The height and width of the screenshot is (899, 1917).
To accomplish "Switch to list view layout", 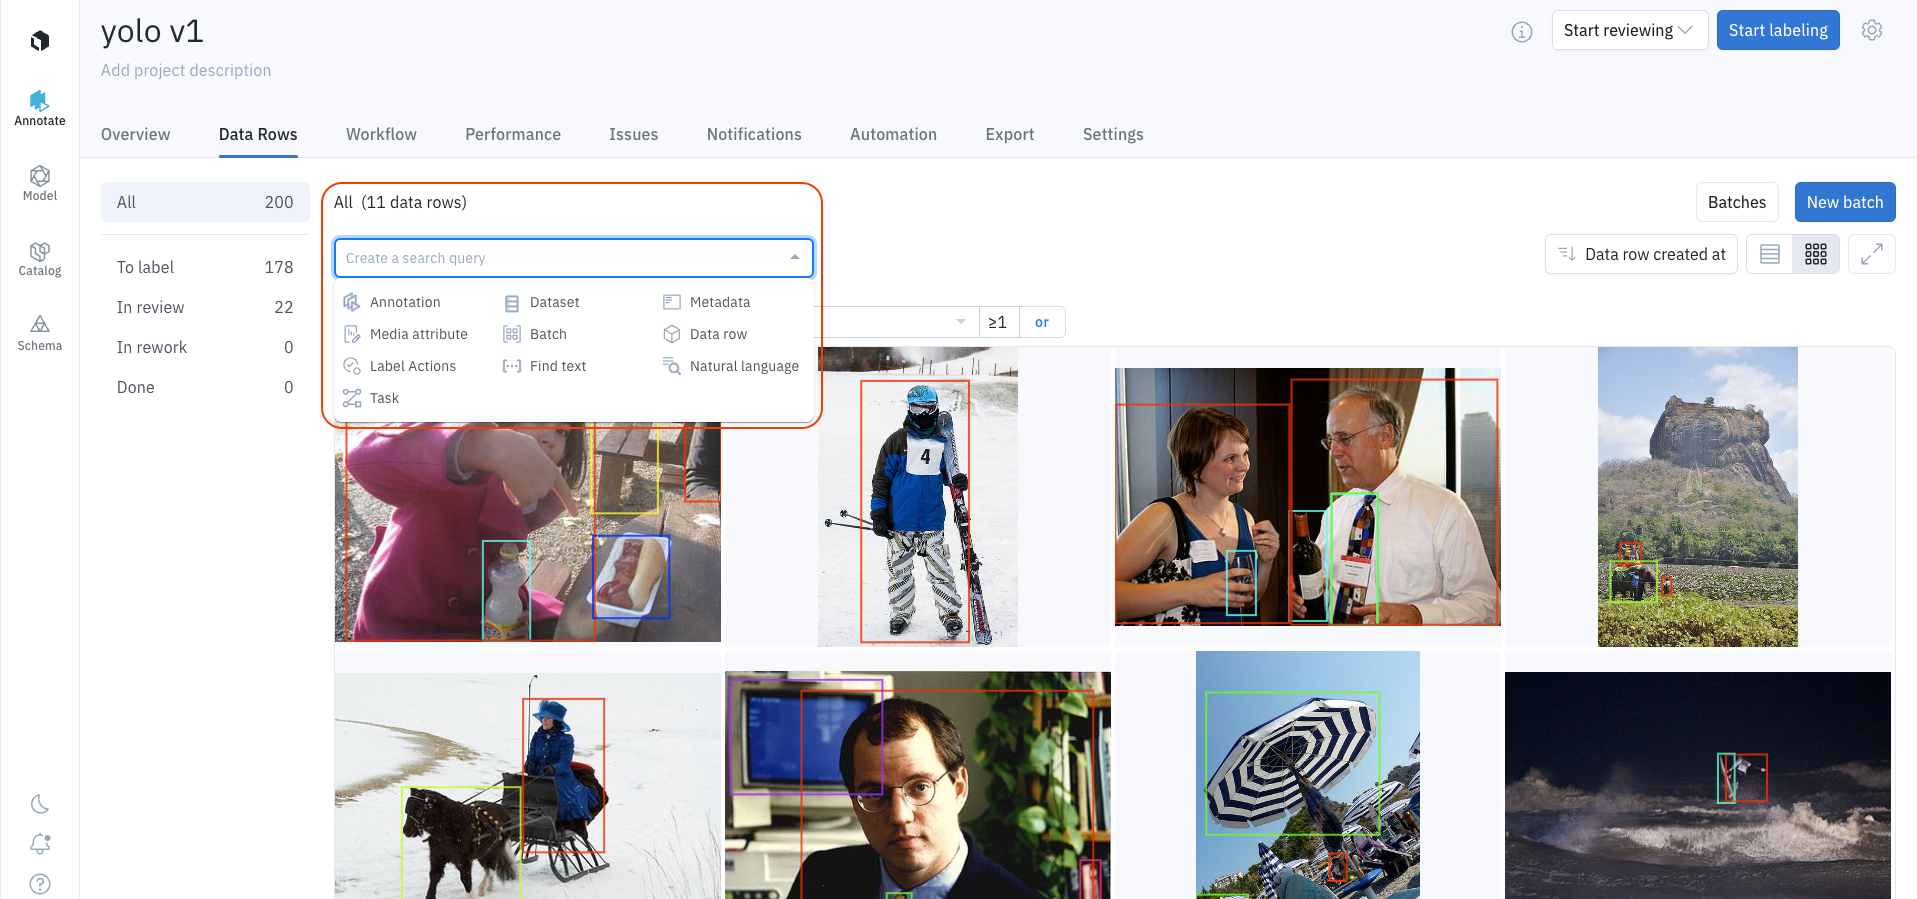I will 1770,254.
